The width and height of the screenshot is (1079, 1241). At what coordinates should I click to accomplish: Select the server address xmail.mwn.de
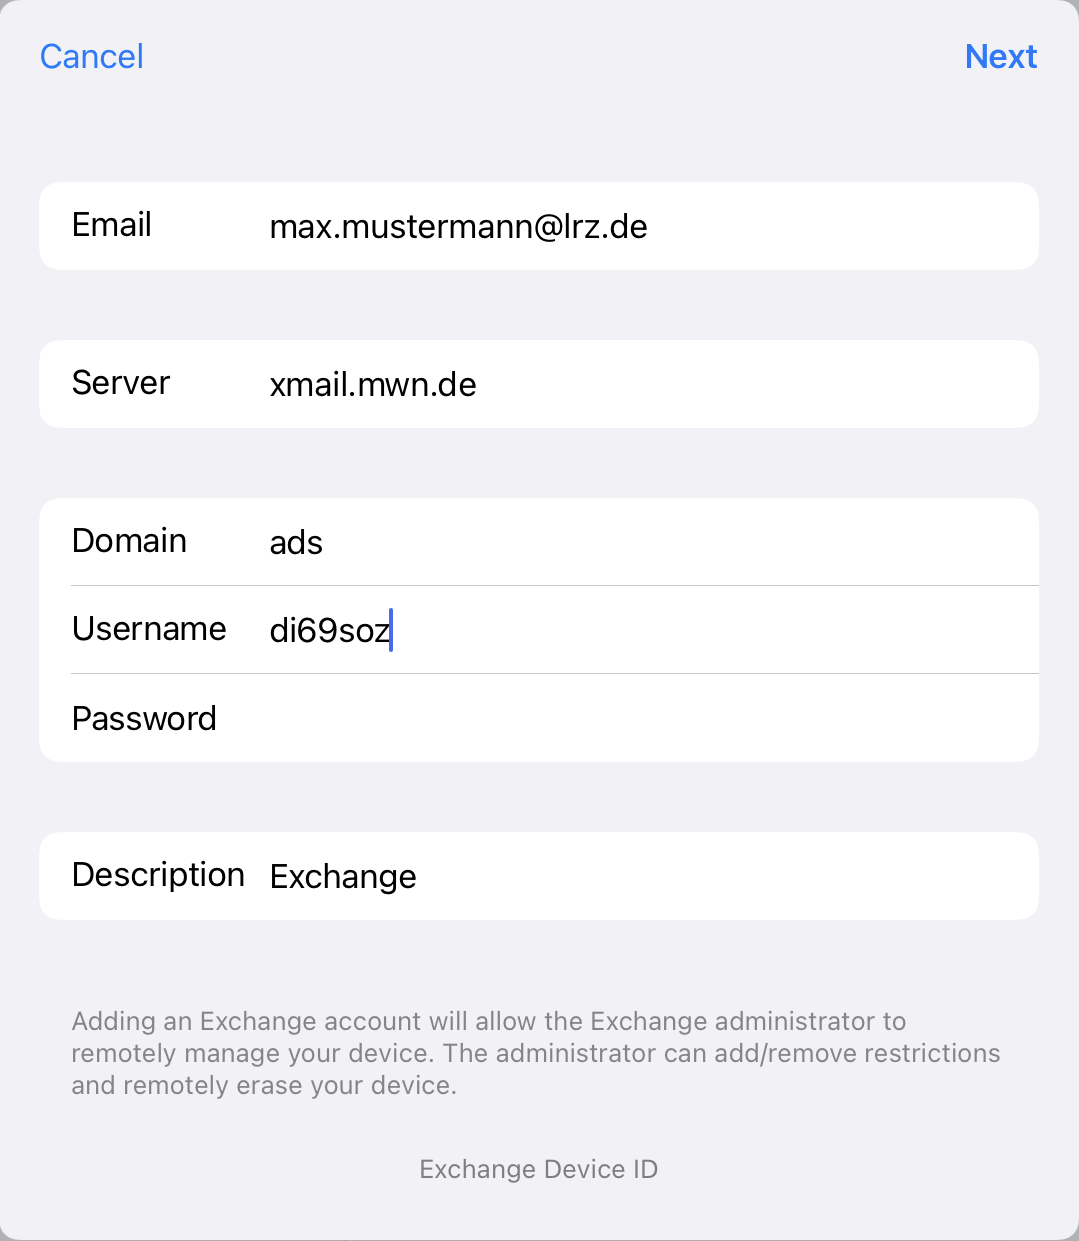tap(373, 385)
